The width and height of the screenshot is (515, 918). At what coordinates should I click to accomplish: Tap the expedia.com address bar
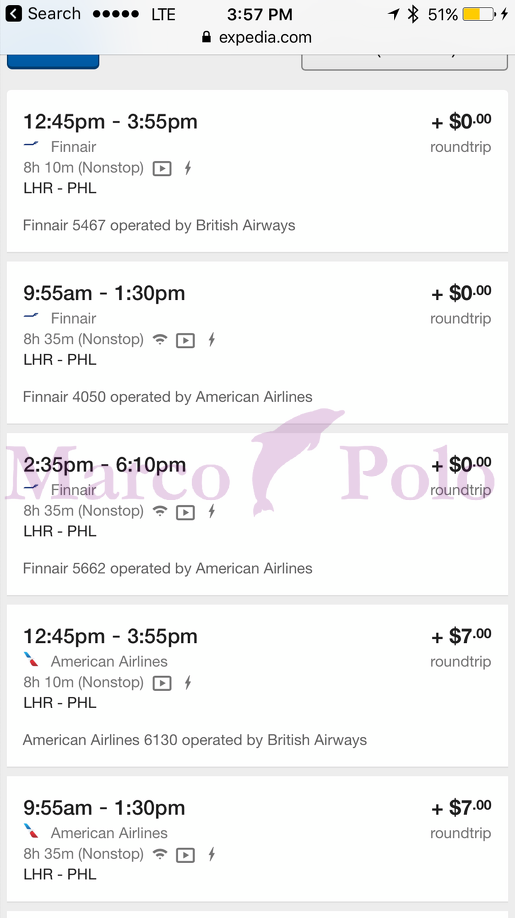(x=258, y=37)
